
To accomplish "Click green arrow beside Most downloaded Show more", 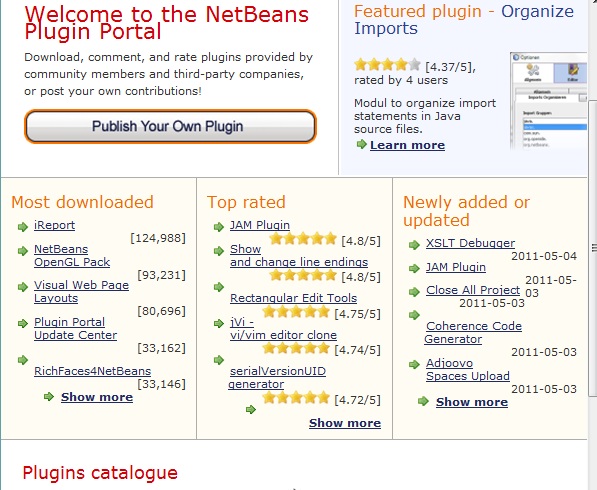I will 49,397.
